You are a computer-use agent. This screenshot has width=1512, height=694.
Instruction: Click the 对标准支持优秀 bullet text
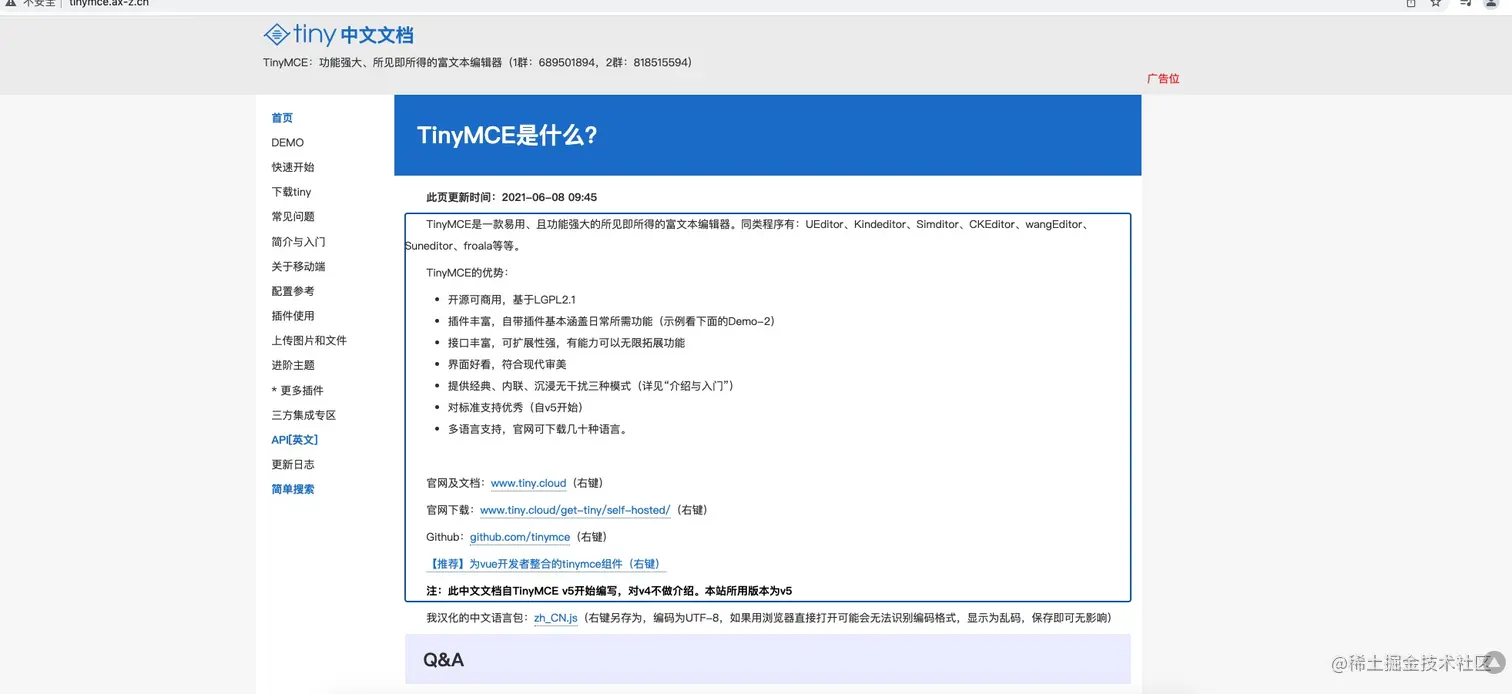click(x=514, y=407)
